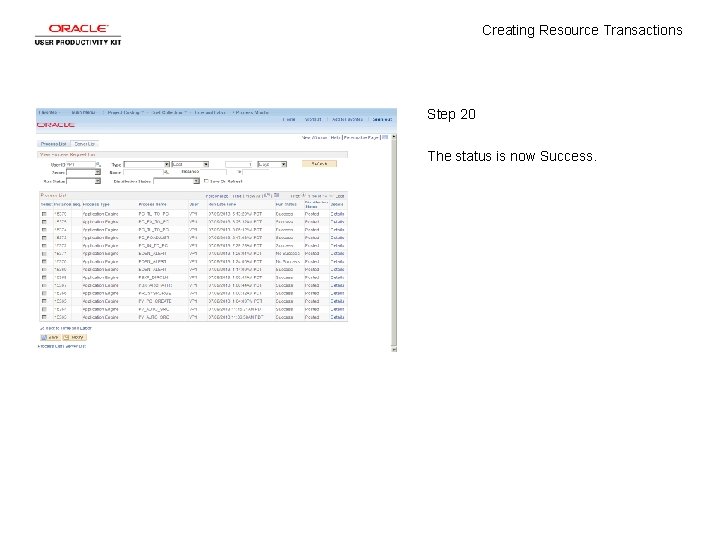Switch to the Process List tab
Viewport: 720px width, 540px height.
pyautogui.click(x=53, y=144)
